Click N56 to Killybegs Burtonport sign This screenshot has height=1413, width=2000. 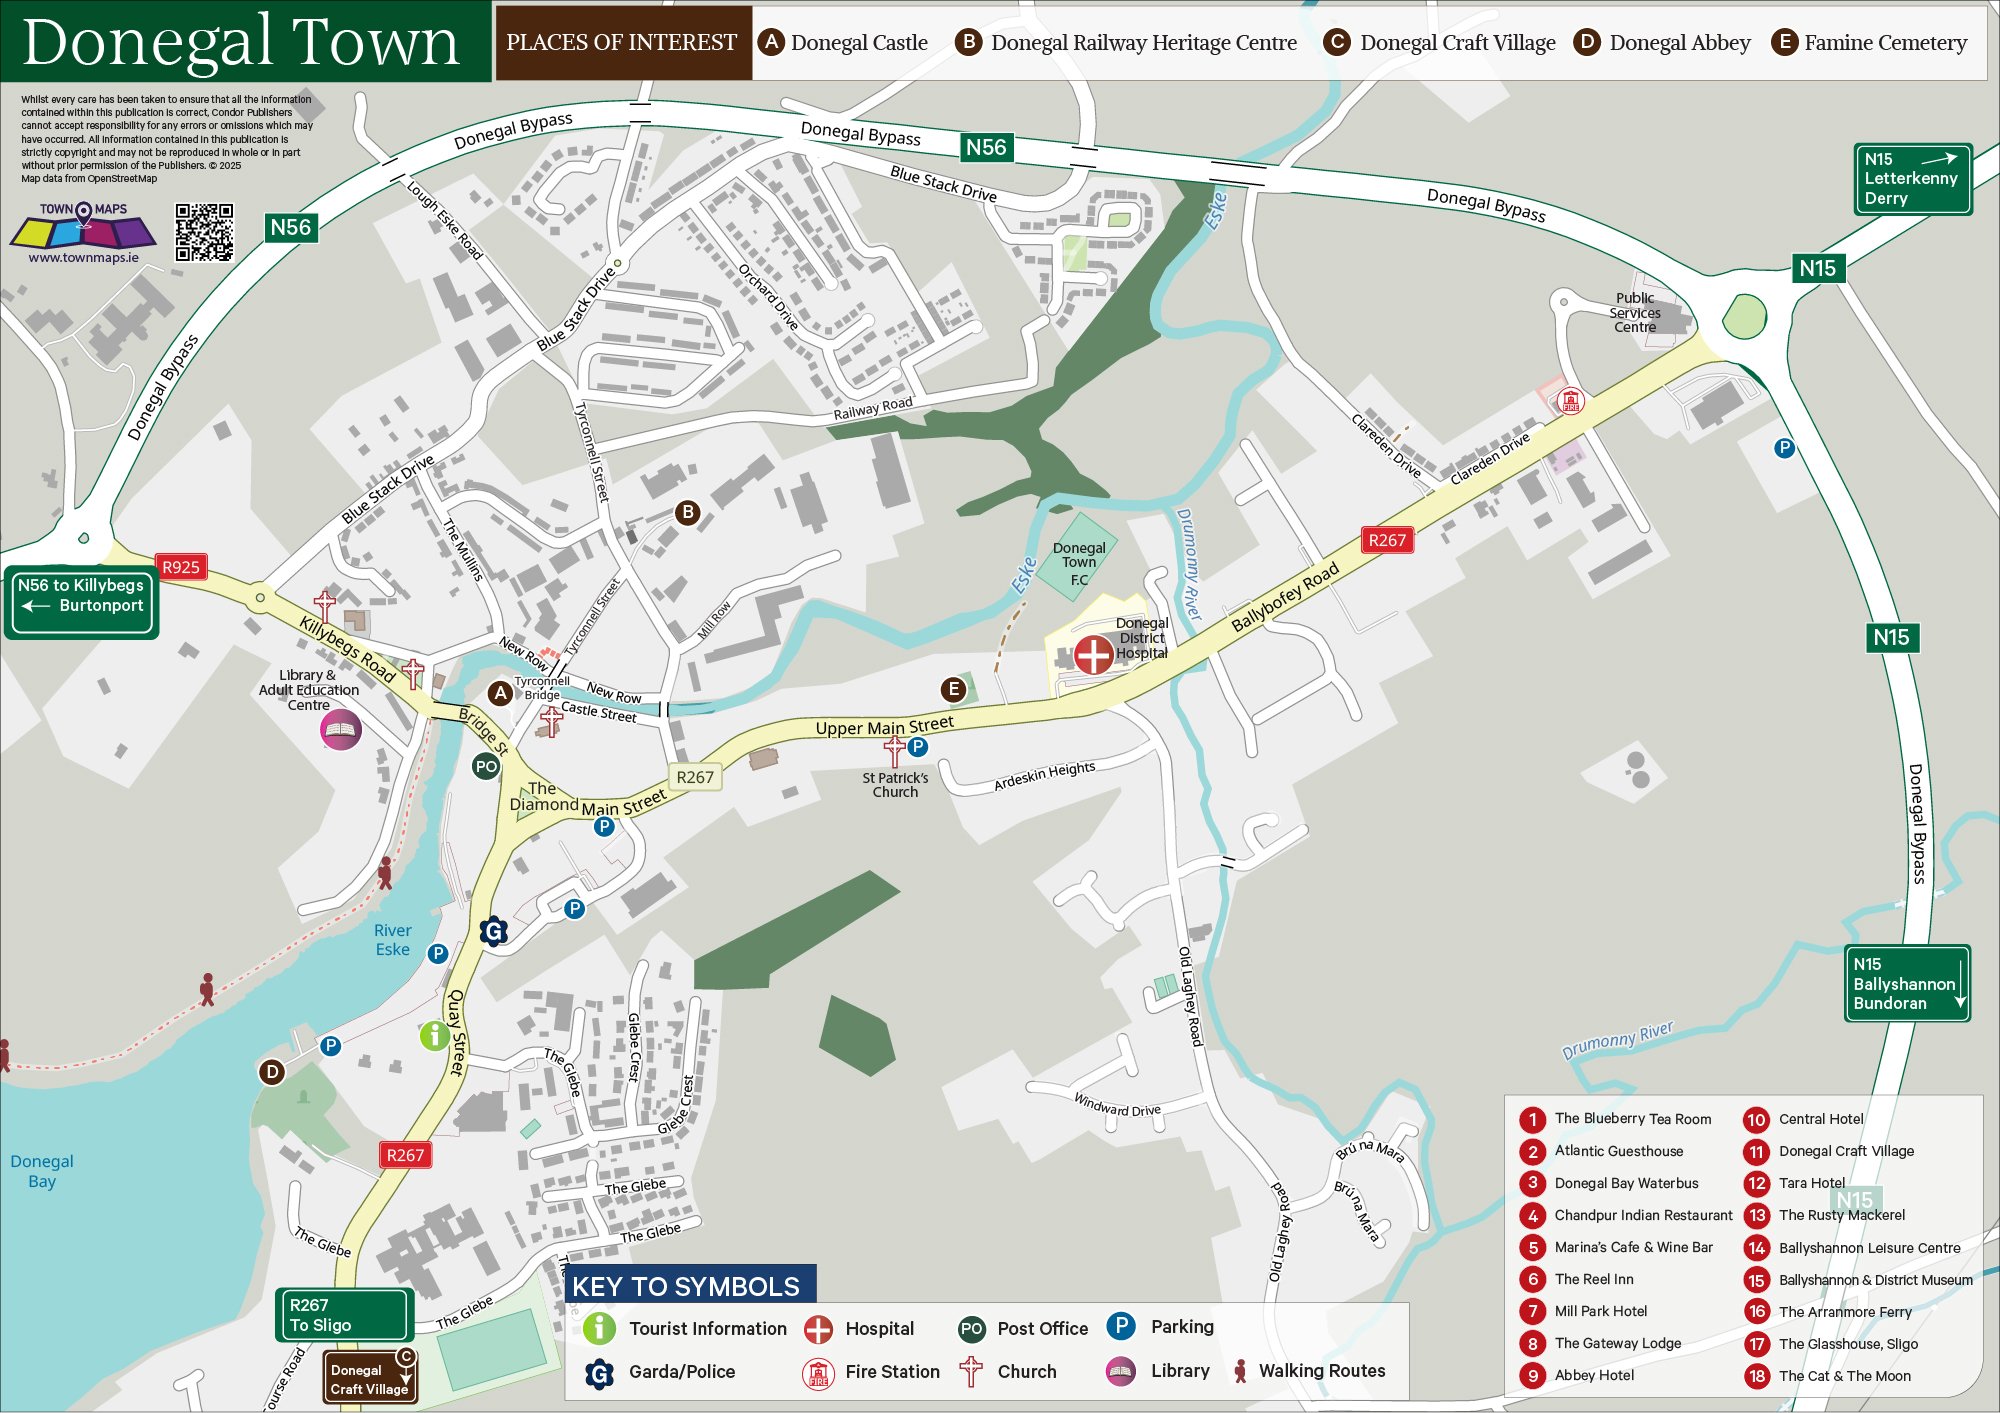click(81, 601)
